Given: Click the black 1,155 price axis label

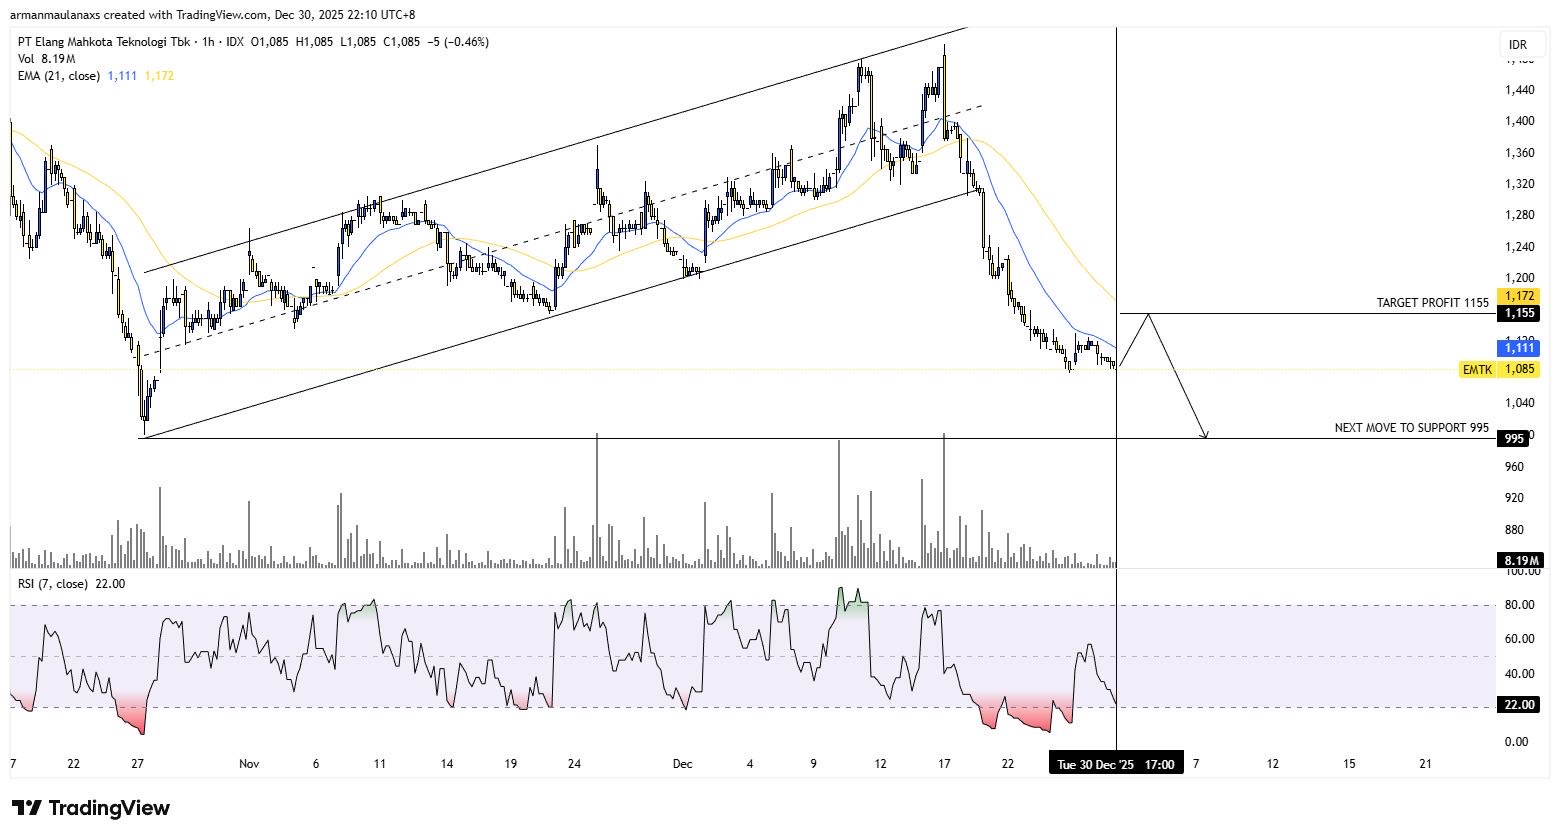Looking at the screenshot, I should [1518, 314].
